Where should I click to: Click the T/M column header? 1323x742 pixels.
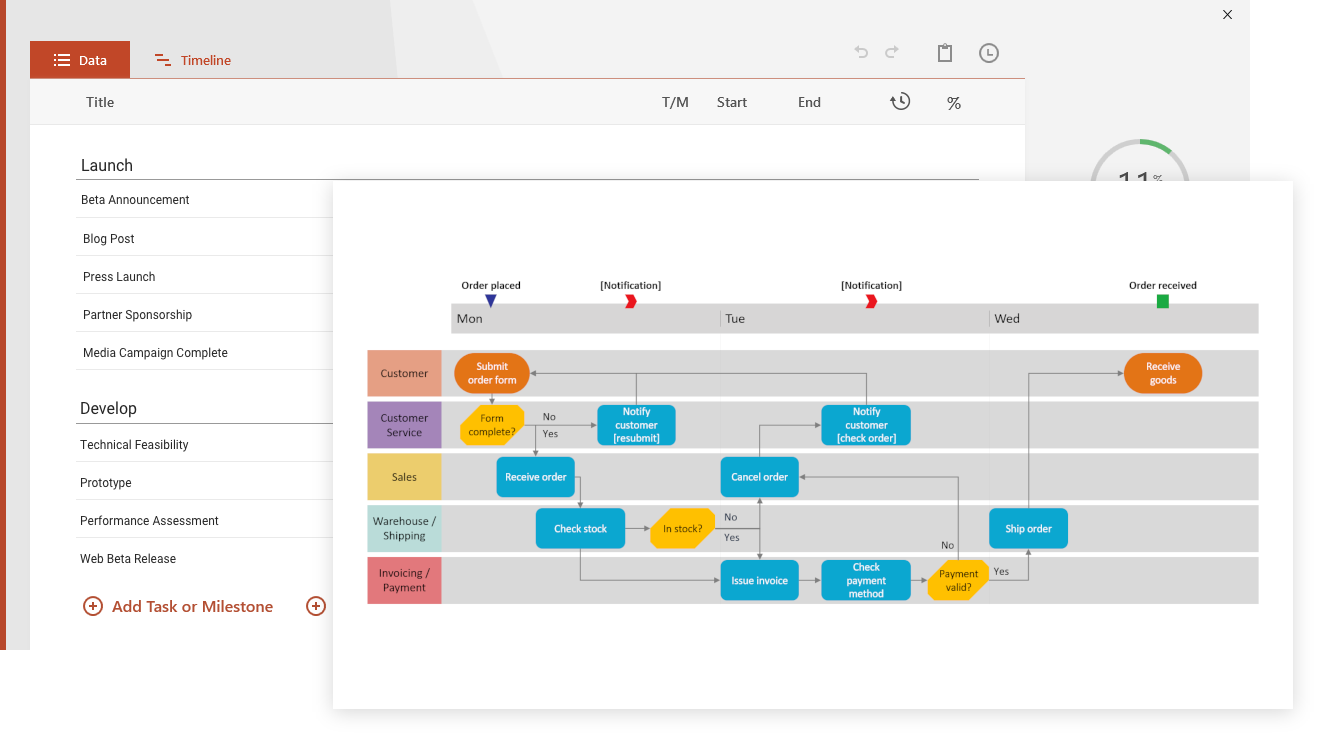[675, 102]
